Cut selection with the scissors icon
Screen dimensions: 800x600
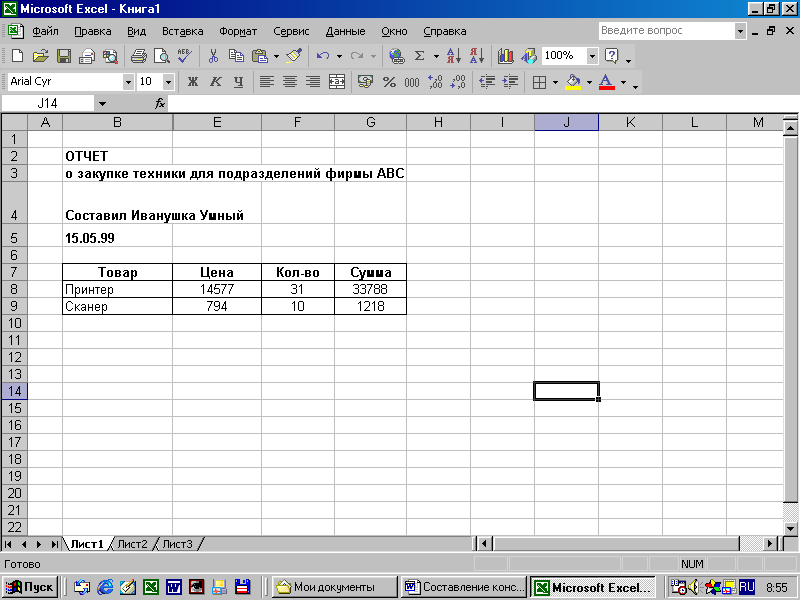(x=213, y=56)
